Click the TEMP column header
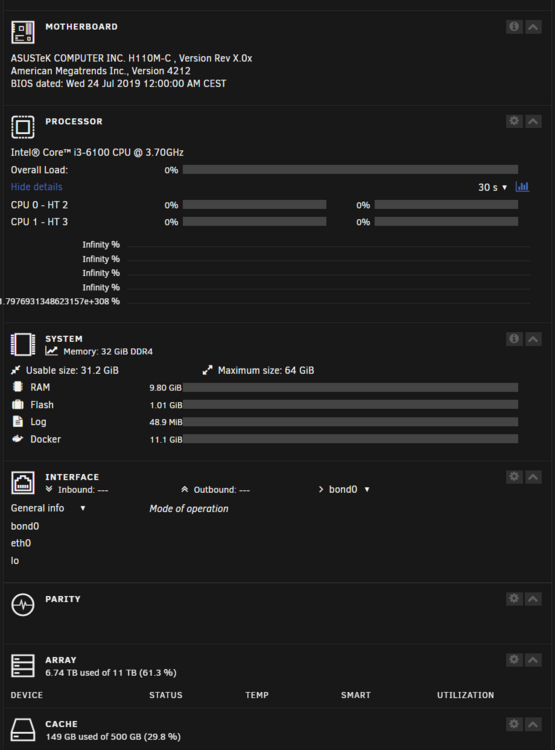 (257, 695)
